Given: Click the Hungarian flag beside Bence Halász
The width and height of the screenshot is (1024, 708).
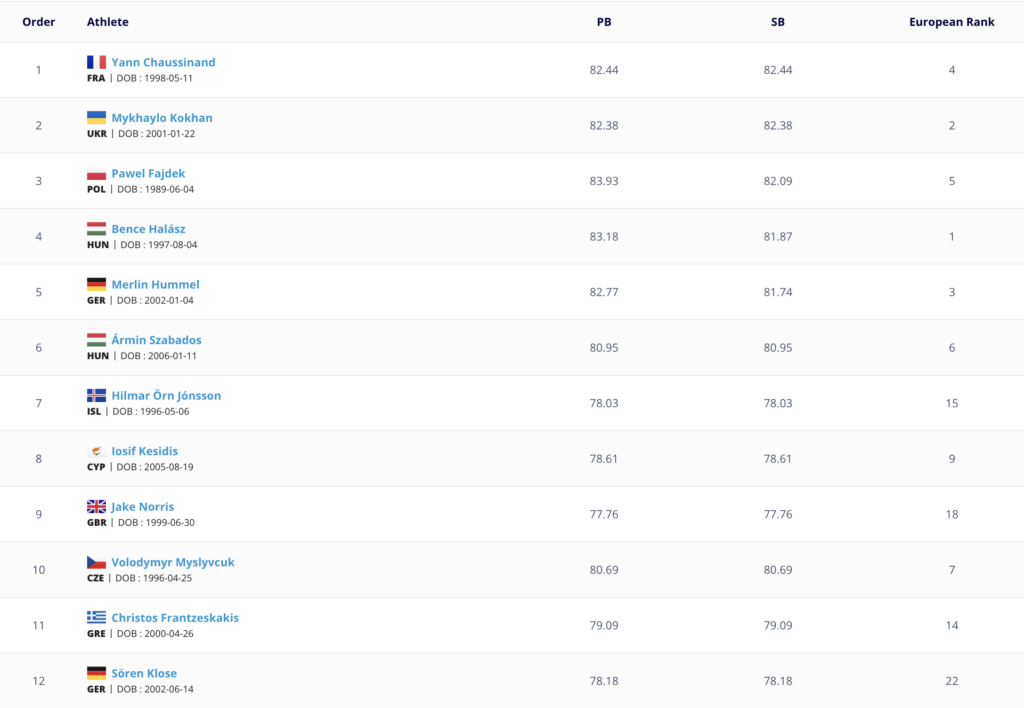Looking at the screenshot, I should click(x=96, y=229).
